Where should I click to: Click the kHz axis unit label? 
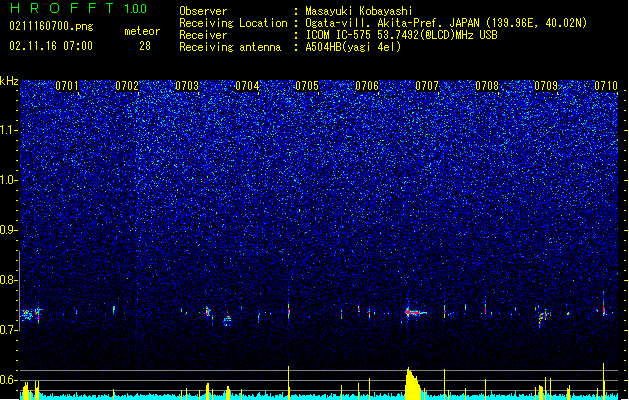(9, 81)
